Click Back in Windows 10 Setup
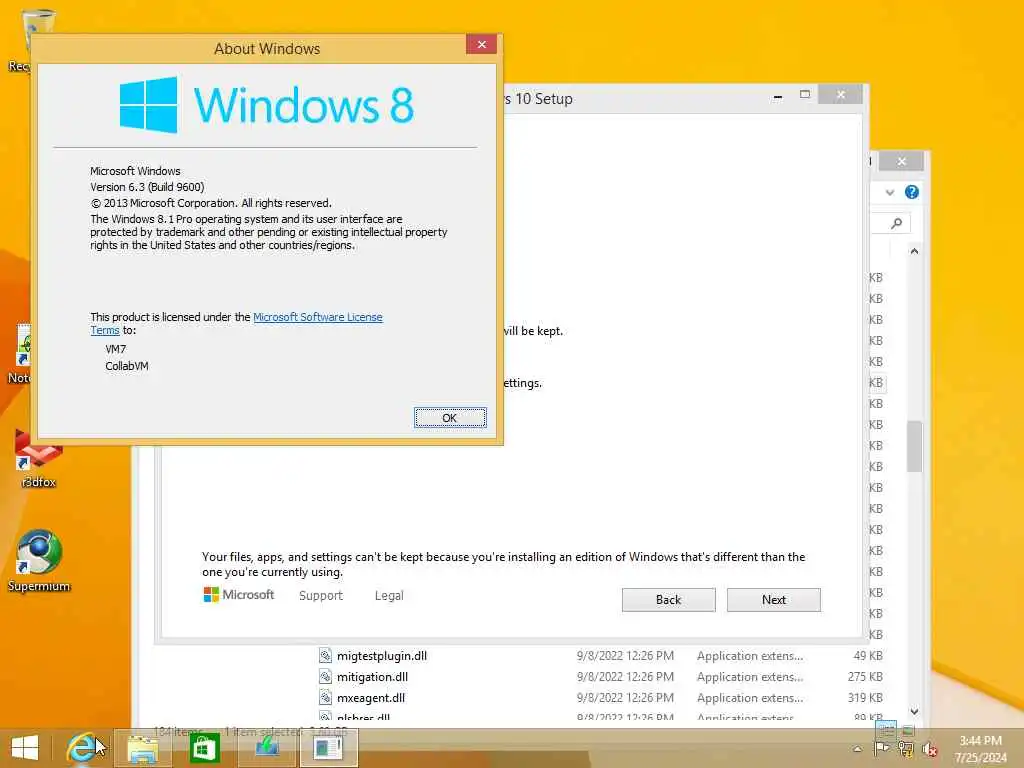The height and width of the screenshot is (768, 1024). pos(668,600)
